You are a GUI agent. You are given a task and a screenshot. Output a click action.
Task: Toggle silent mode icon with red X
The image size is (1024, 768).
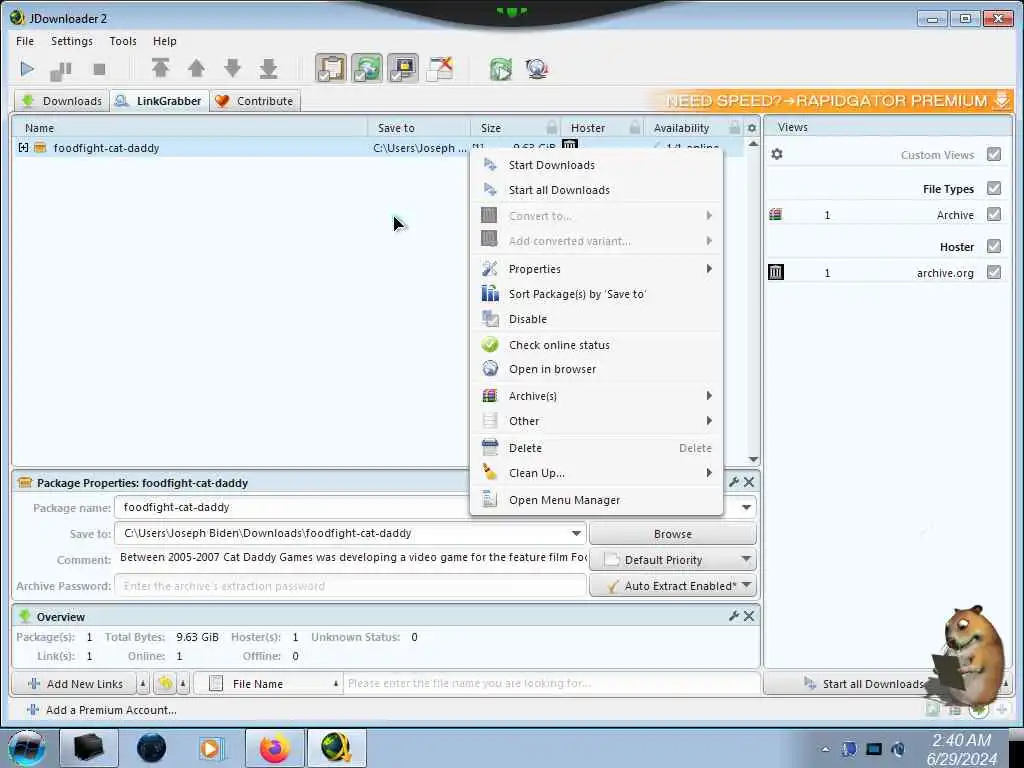pyautogui.click(x=440, y=68)
